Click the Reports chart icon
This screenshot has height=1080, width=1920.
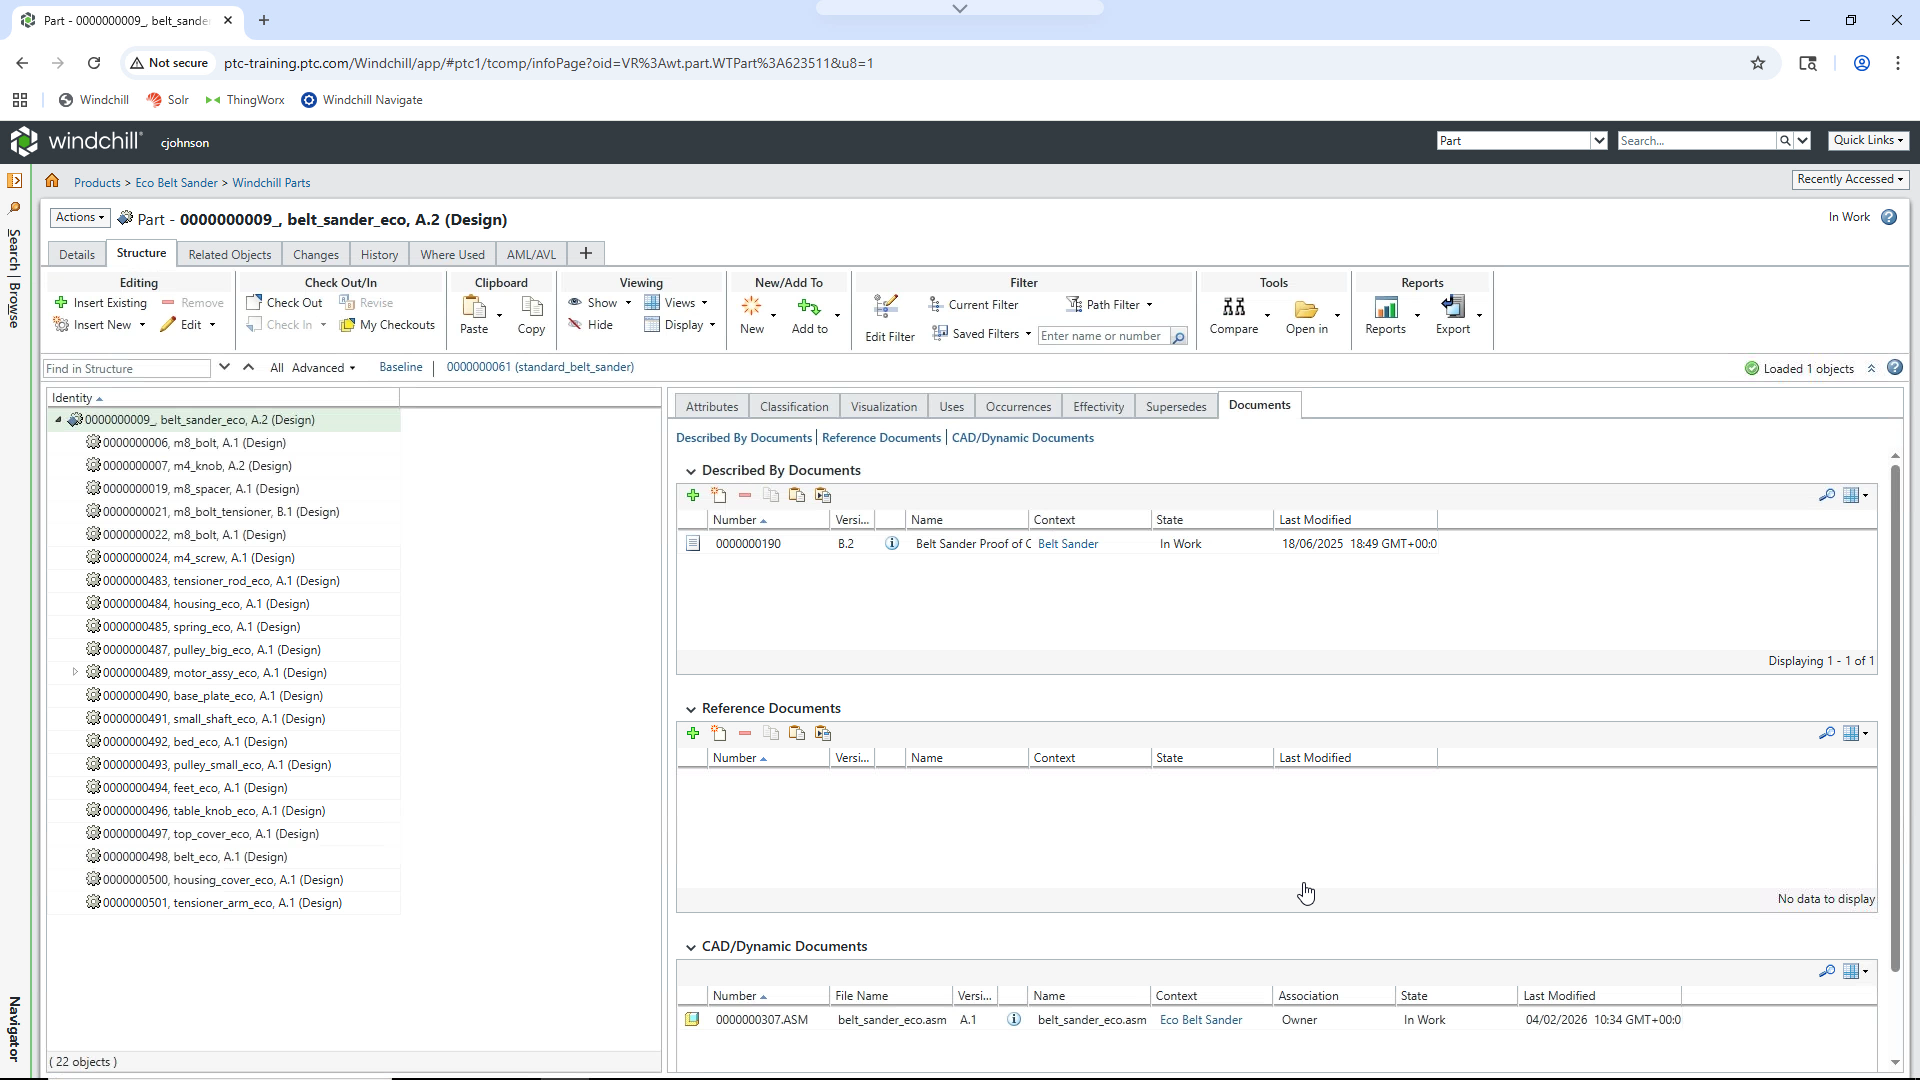(x=1386, y=307)
